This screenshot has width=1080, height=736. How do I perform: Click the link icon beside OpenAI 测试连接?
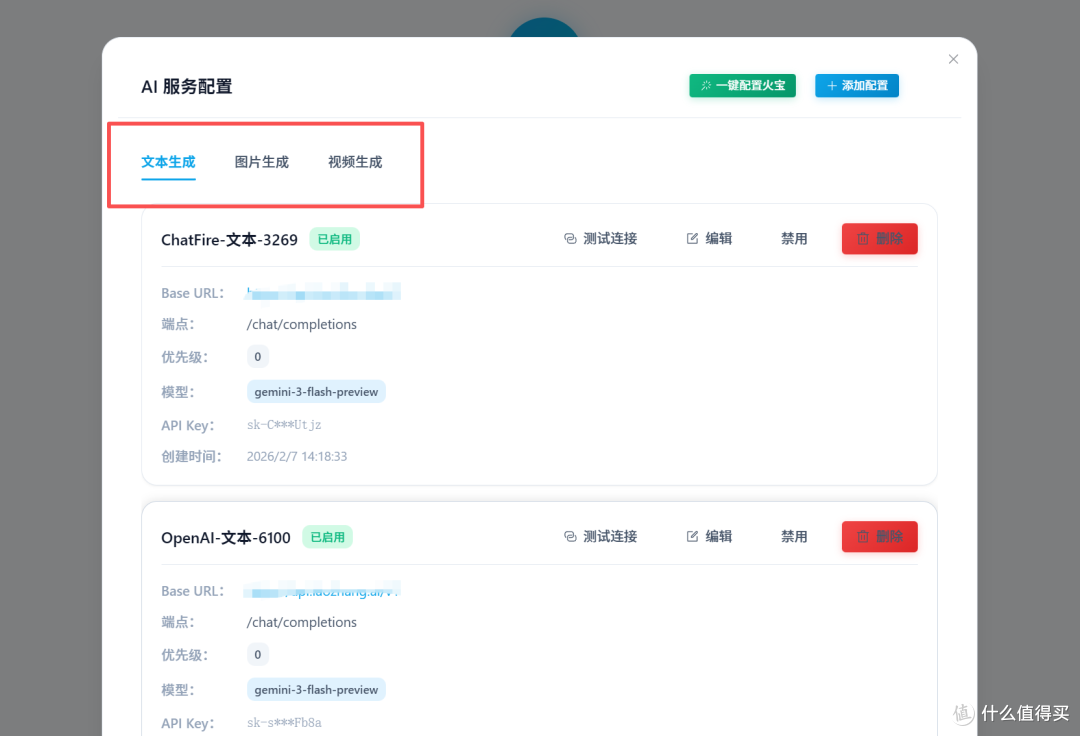tap(570, 536)
